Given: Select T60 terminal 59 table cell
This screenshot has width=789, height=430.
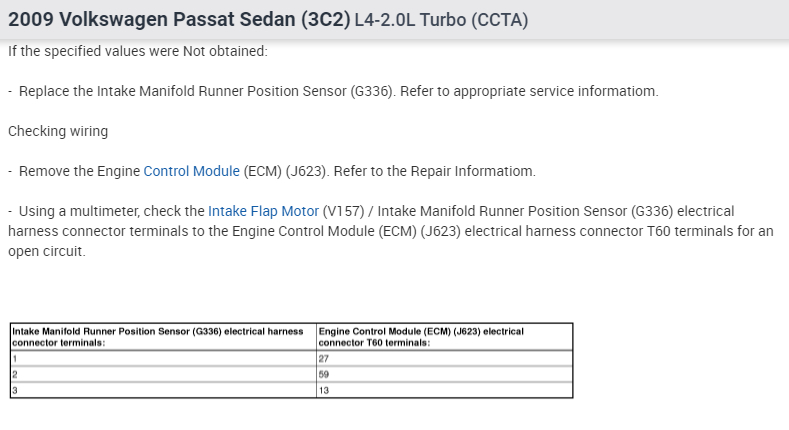Looking at the screenshot, I should (443, 374).
